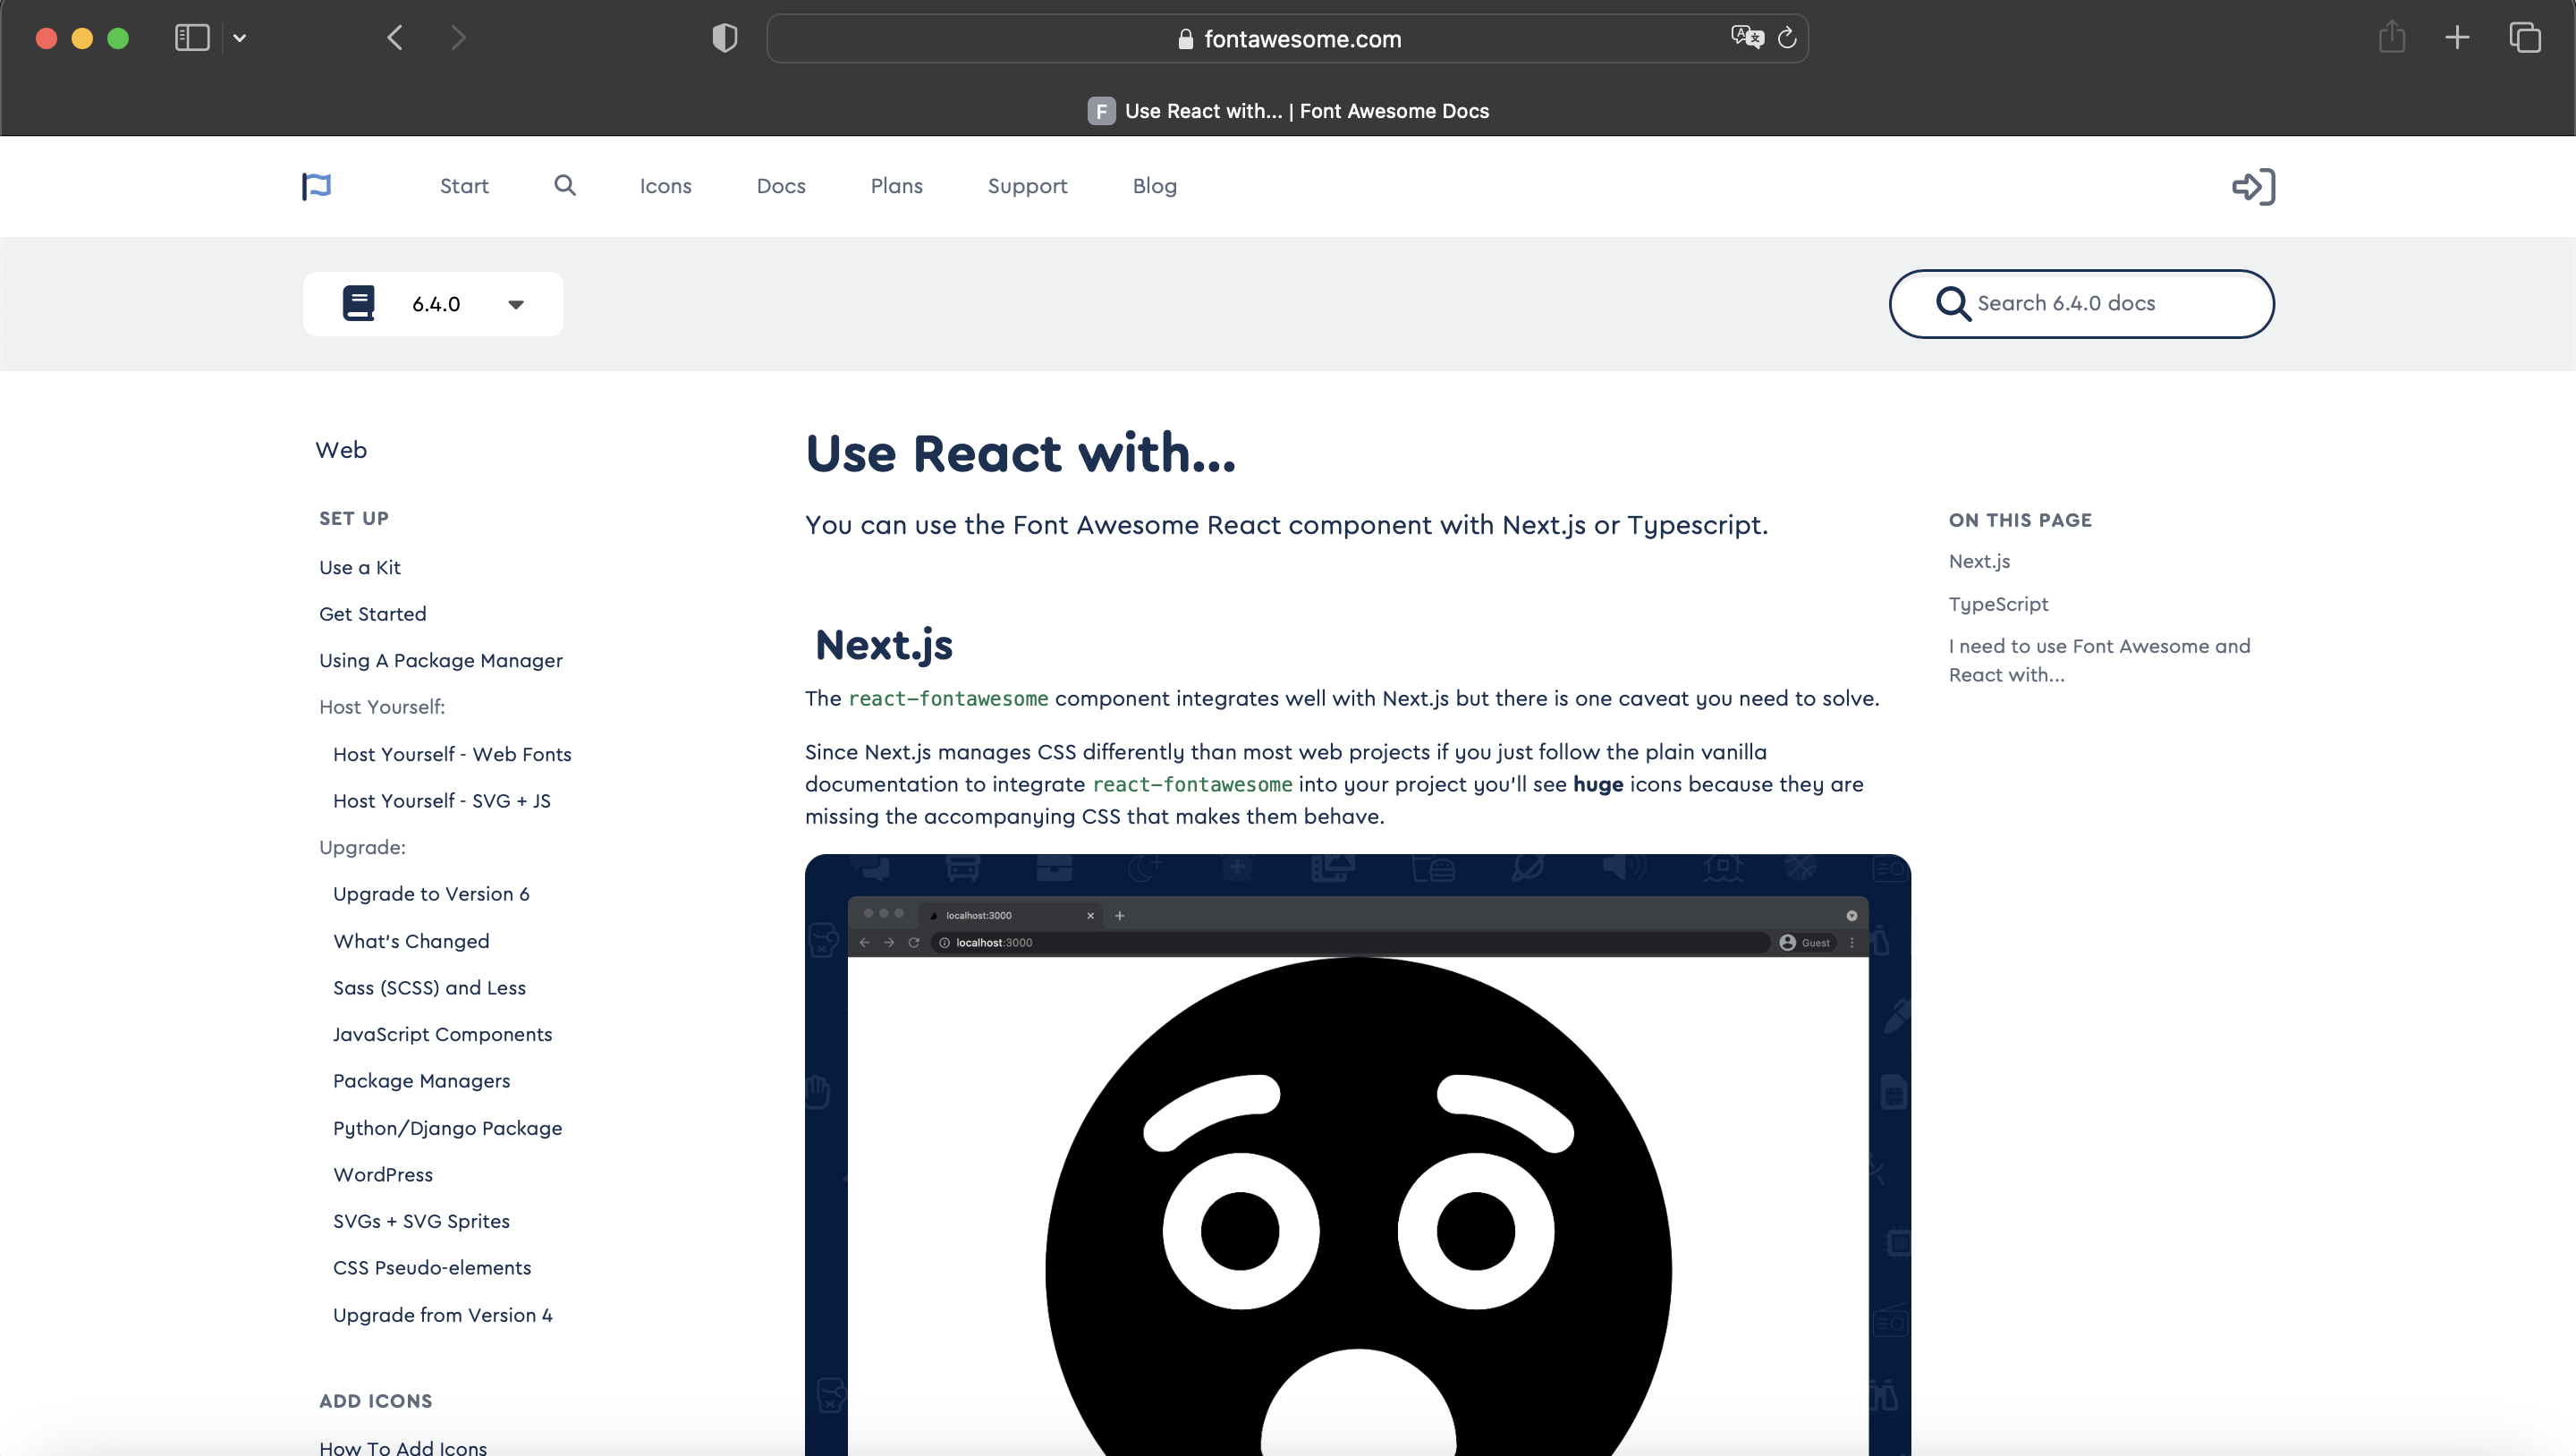The width and height of the screenshot is (2576, 1456).
Task: Click the tab favicon for Font Awesome Docs
Action: tap(1101, 111)
